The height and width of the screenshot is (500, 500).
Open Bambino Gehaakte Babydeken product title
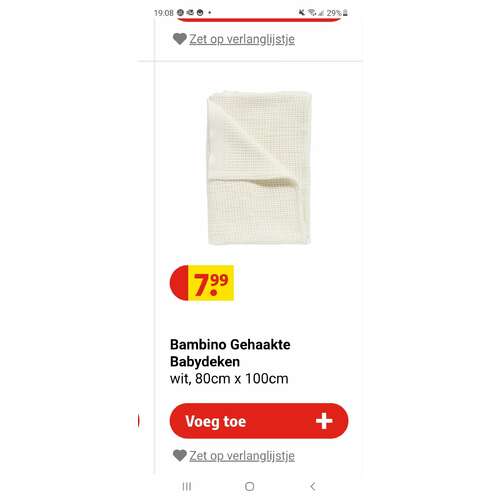[x=230, y=353]
